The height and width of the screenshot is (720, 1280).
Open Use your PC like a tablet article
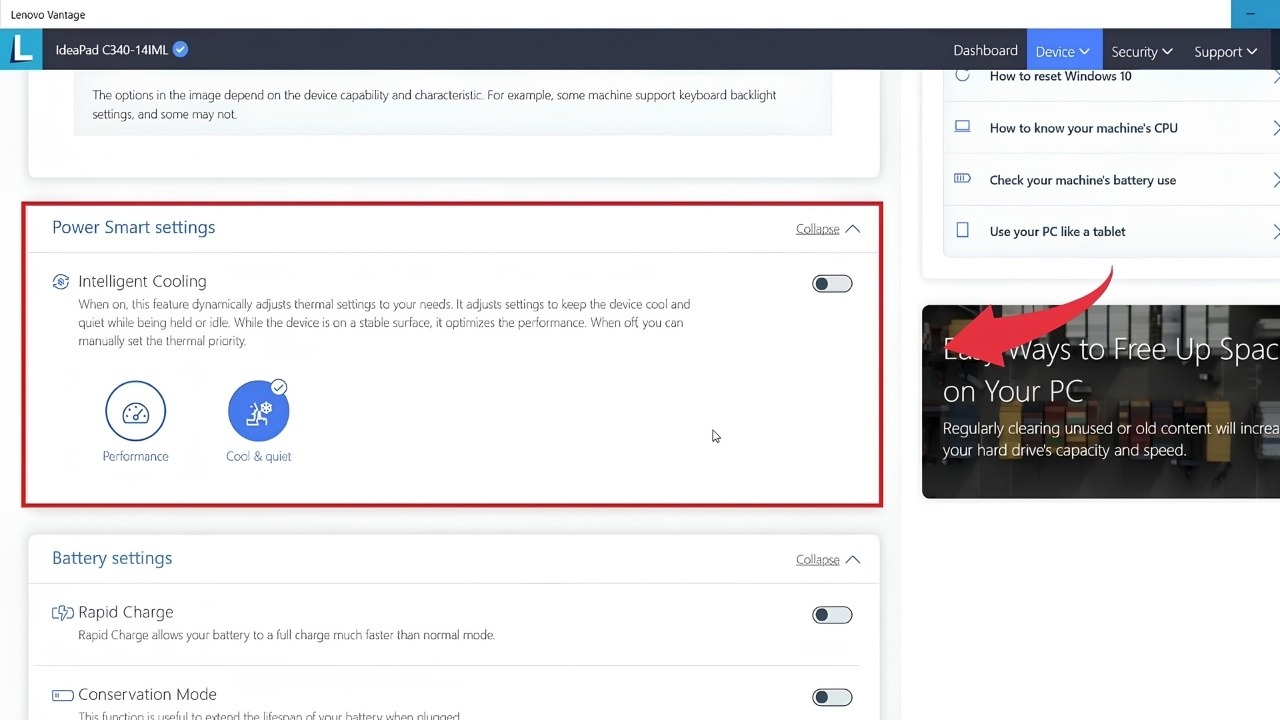1057,231
